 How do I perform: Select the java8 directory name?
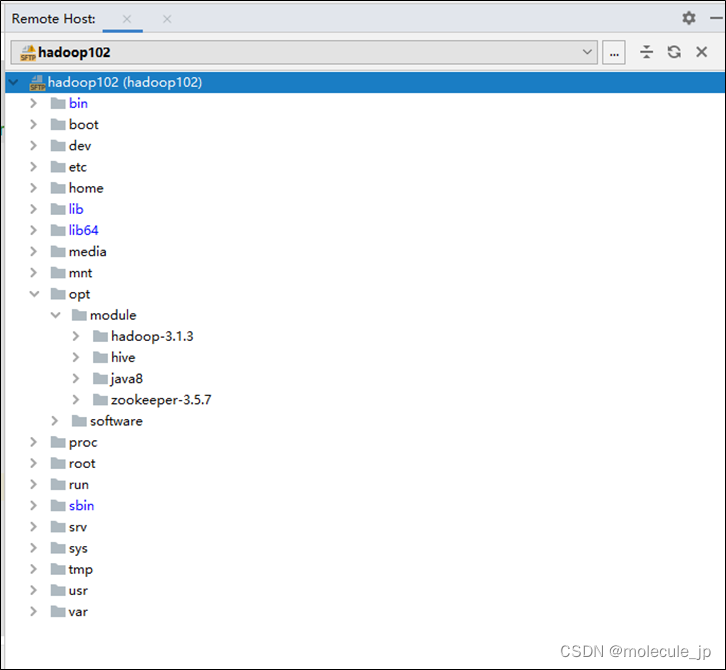126,379
